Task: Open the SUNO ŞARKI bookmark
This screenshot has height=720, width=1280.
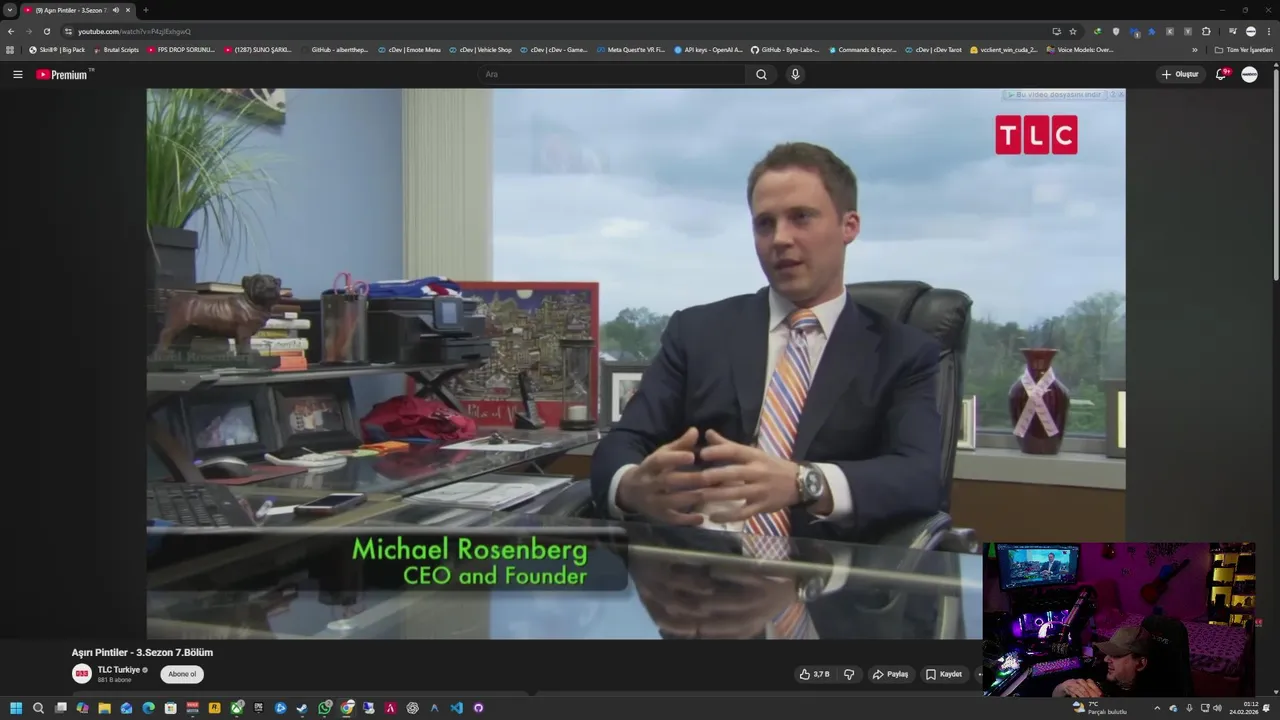Action: coord(258,50)
